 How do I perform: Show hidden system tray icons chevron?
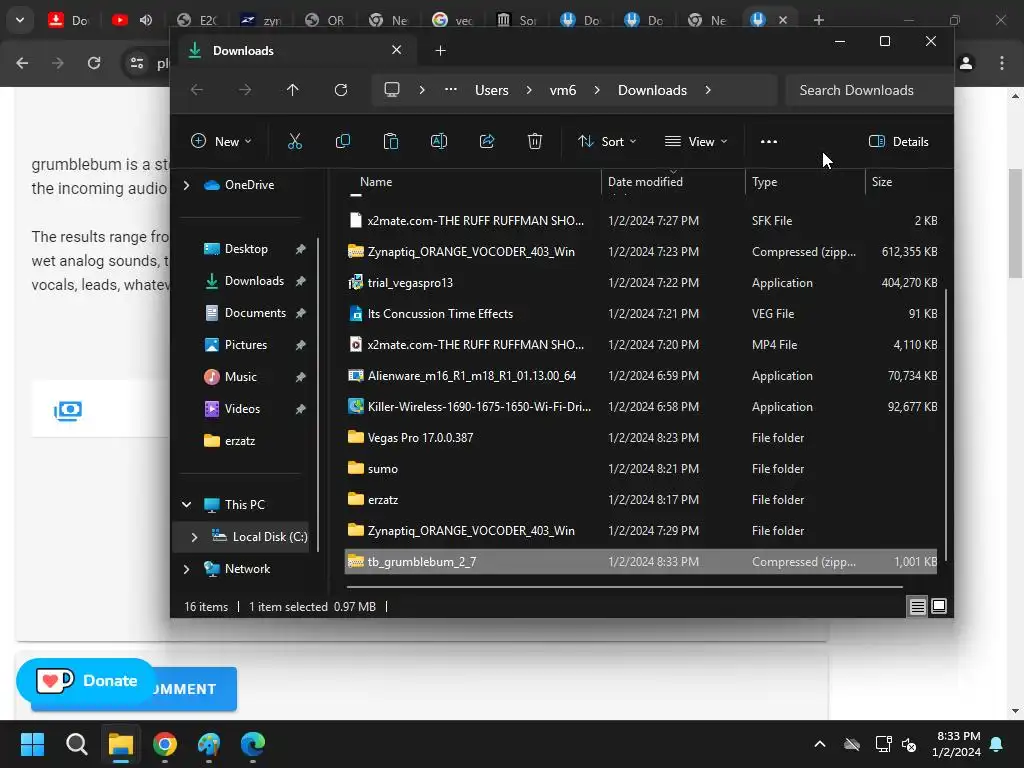click(x=820, y=744)
